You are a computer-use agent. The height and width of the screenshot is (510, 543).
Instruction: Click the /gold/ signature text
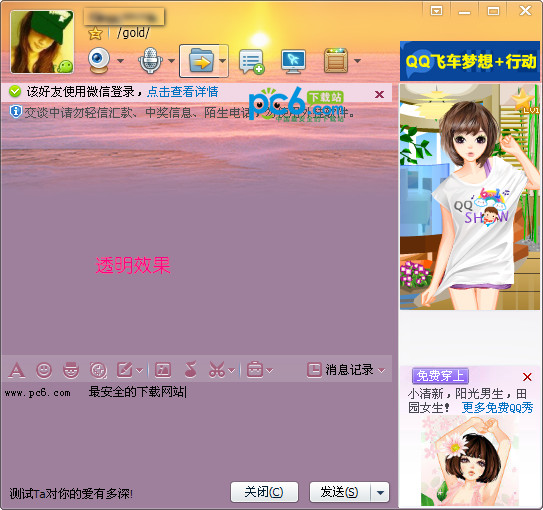[133, 33]
